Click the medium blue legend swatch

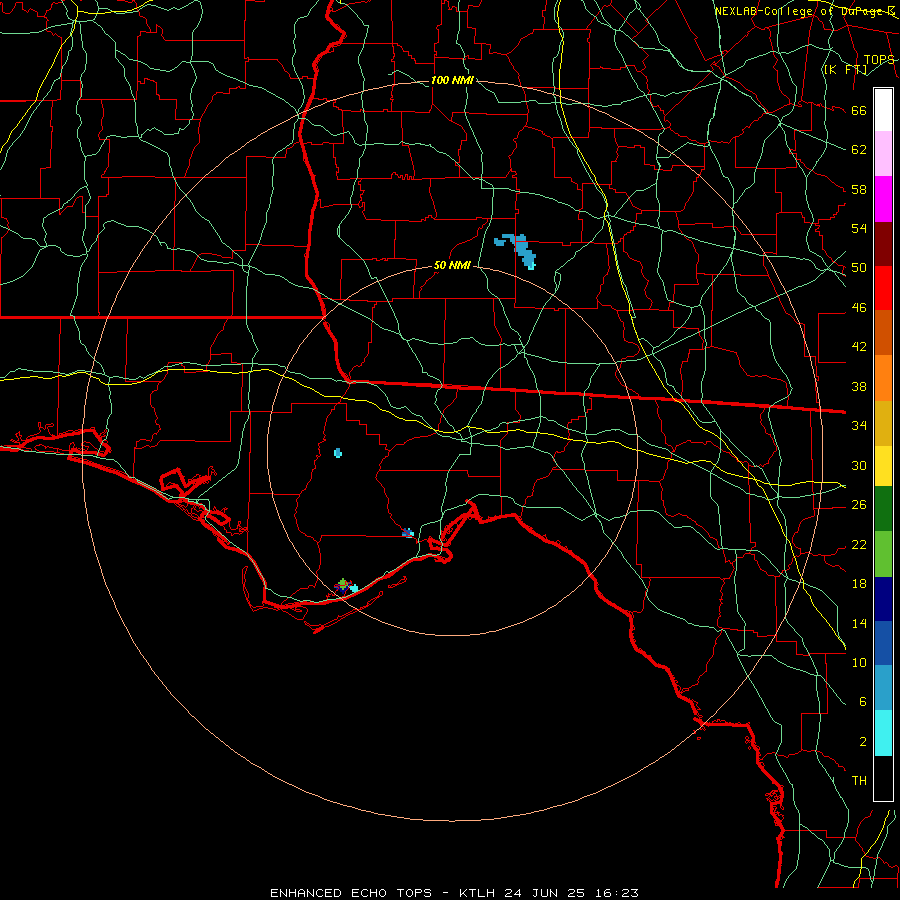(x=883, y=643)
